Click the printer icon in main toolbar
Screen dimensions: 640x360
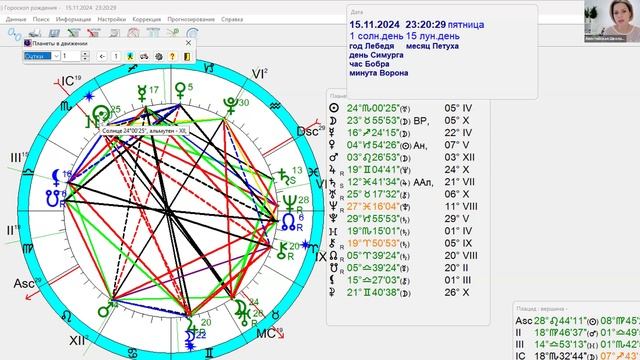click(35, 33)
